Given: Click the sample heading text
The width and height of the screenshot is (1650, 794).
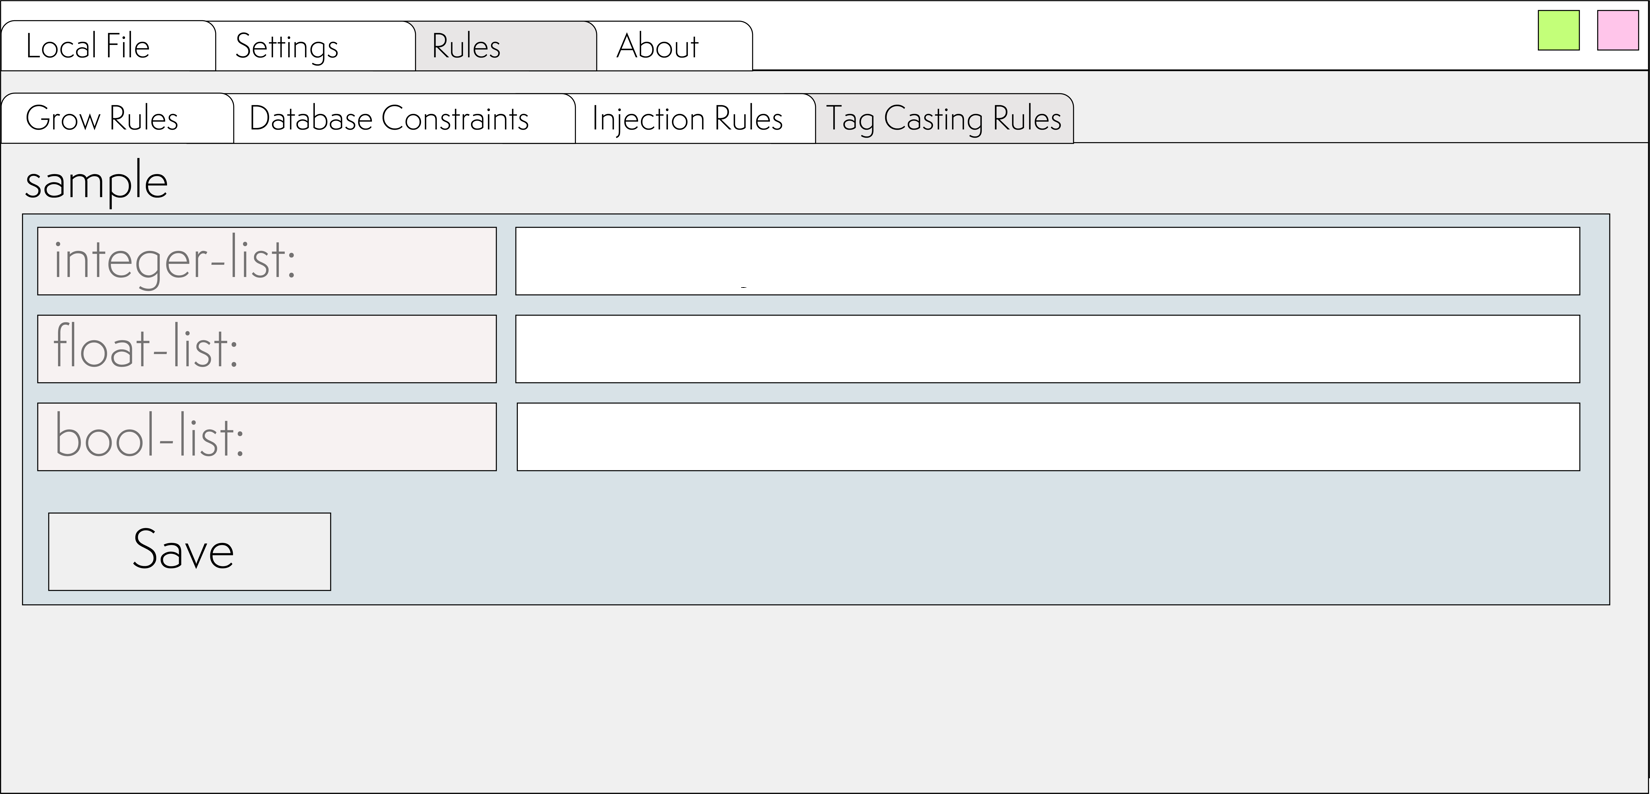Looking at the screenshot, I should coord(96,182).
